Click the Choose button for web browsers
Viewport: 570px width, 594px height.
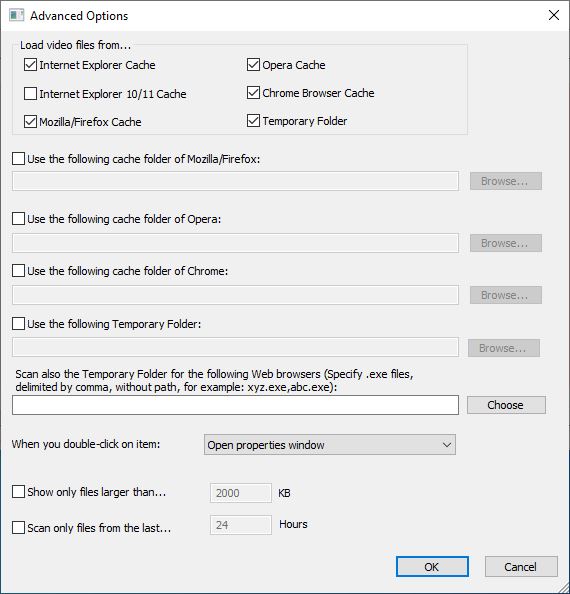(x=506, y=405)
